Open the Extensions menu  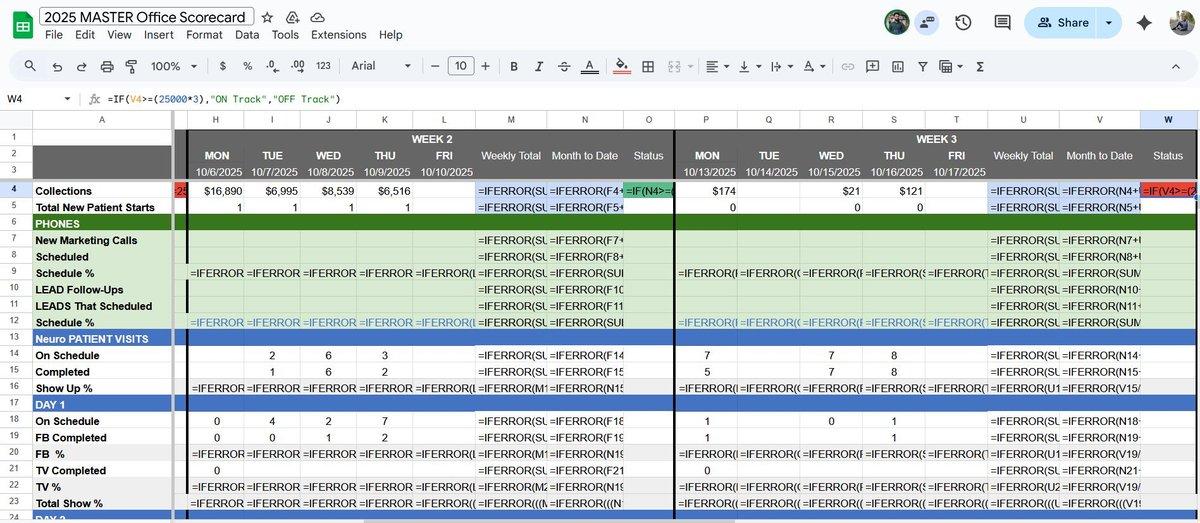pyautogui.click(x=339, y=34)
